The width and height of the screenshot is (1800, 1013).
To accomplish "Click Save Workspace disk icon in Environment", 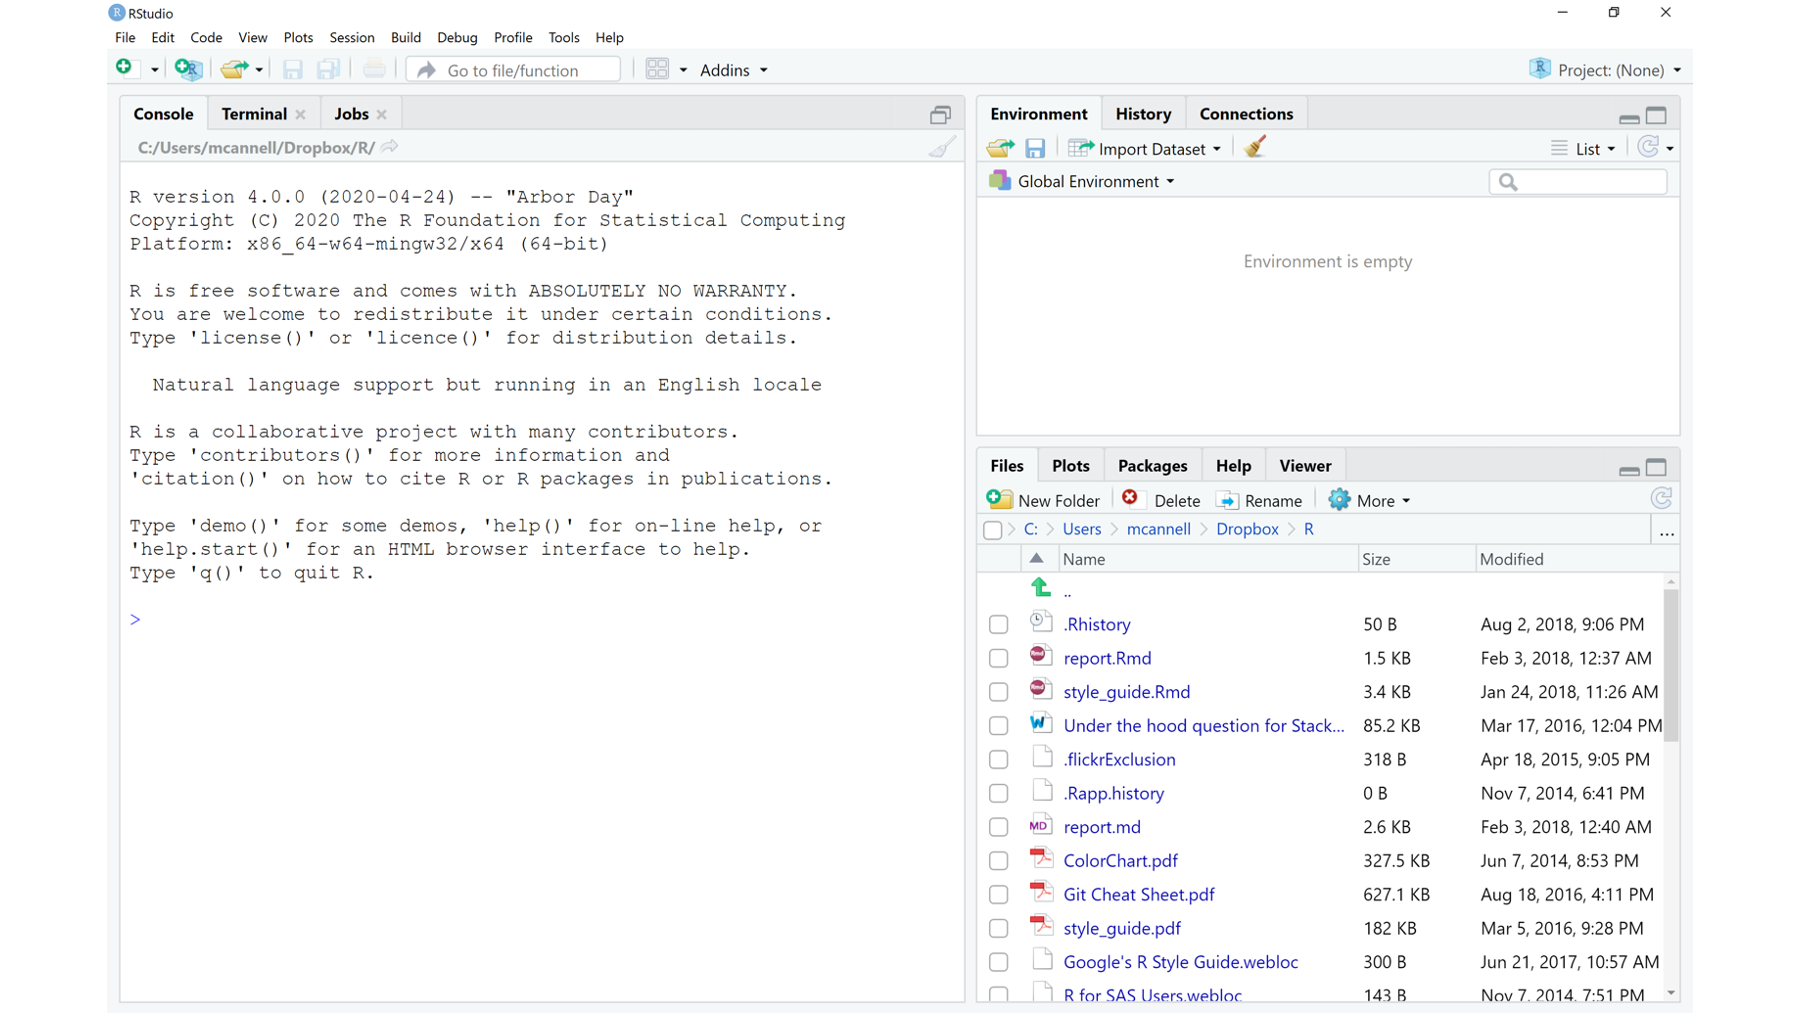I will [x=1035, y=148].
